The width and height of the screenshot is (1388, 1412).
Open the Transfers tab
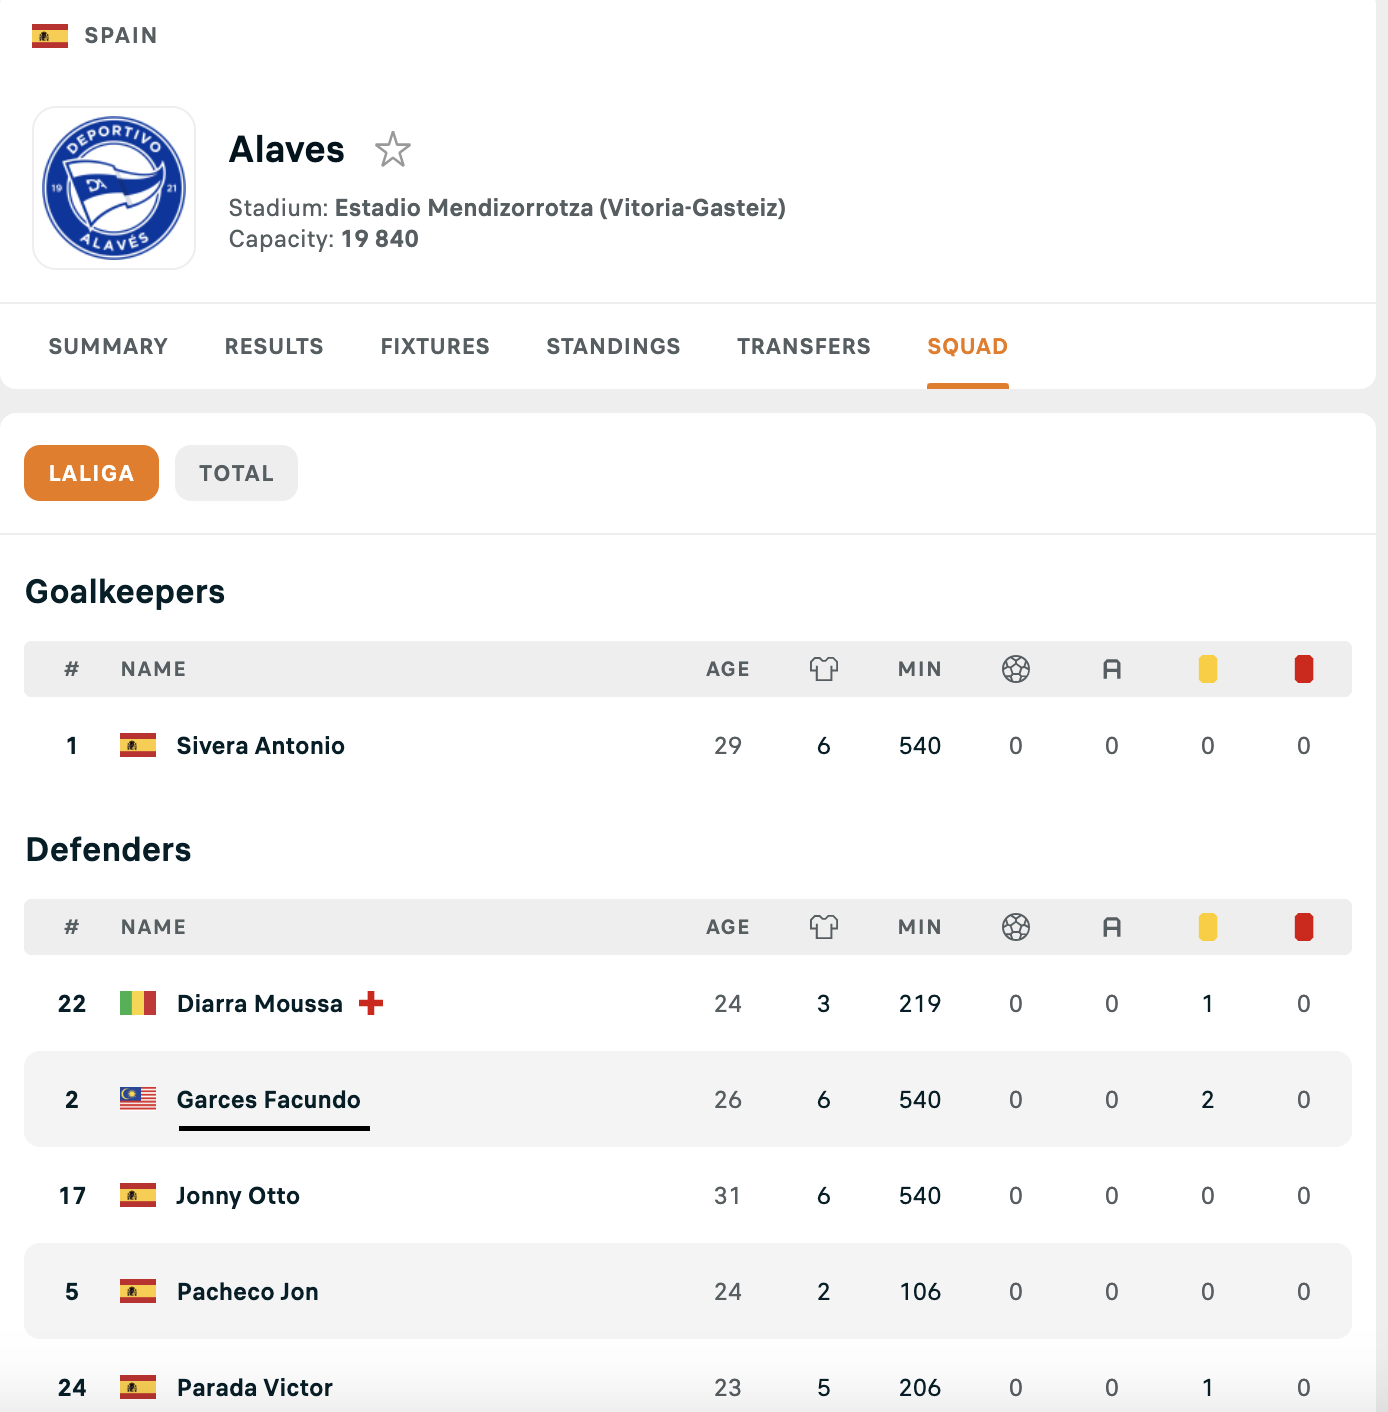[803, 346]
